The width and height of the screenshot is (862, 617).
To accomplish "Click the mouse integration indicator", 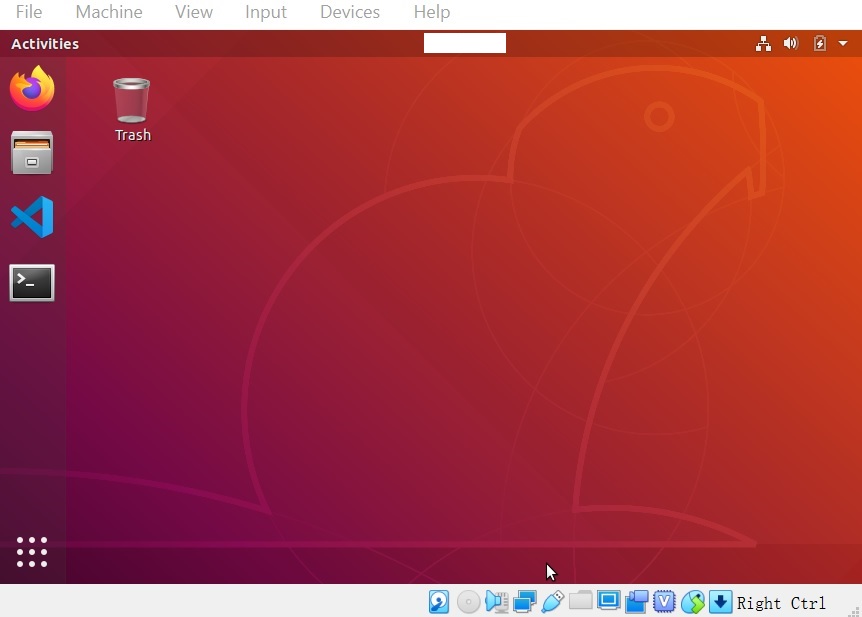I will [x=693, y=603].
